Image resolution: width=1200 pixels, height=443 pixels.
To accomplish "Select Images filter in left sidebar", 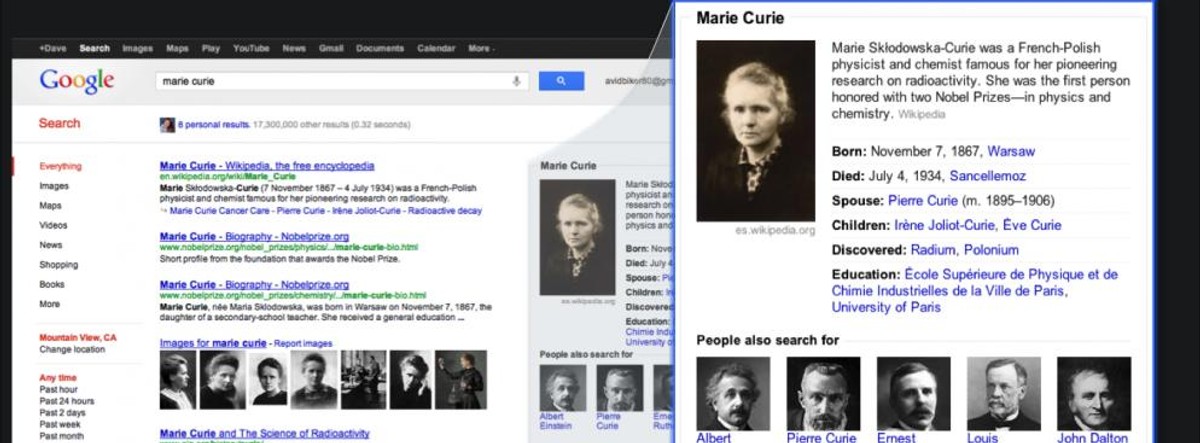I will tap(54, 186).
